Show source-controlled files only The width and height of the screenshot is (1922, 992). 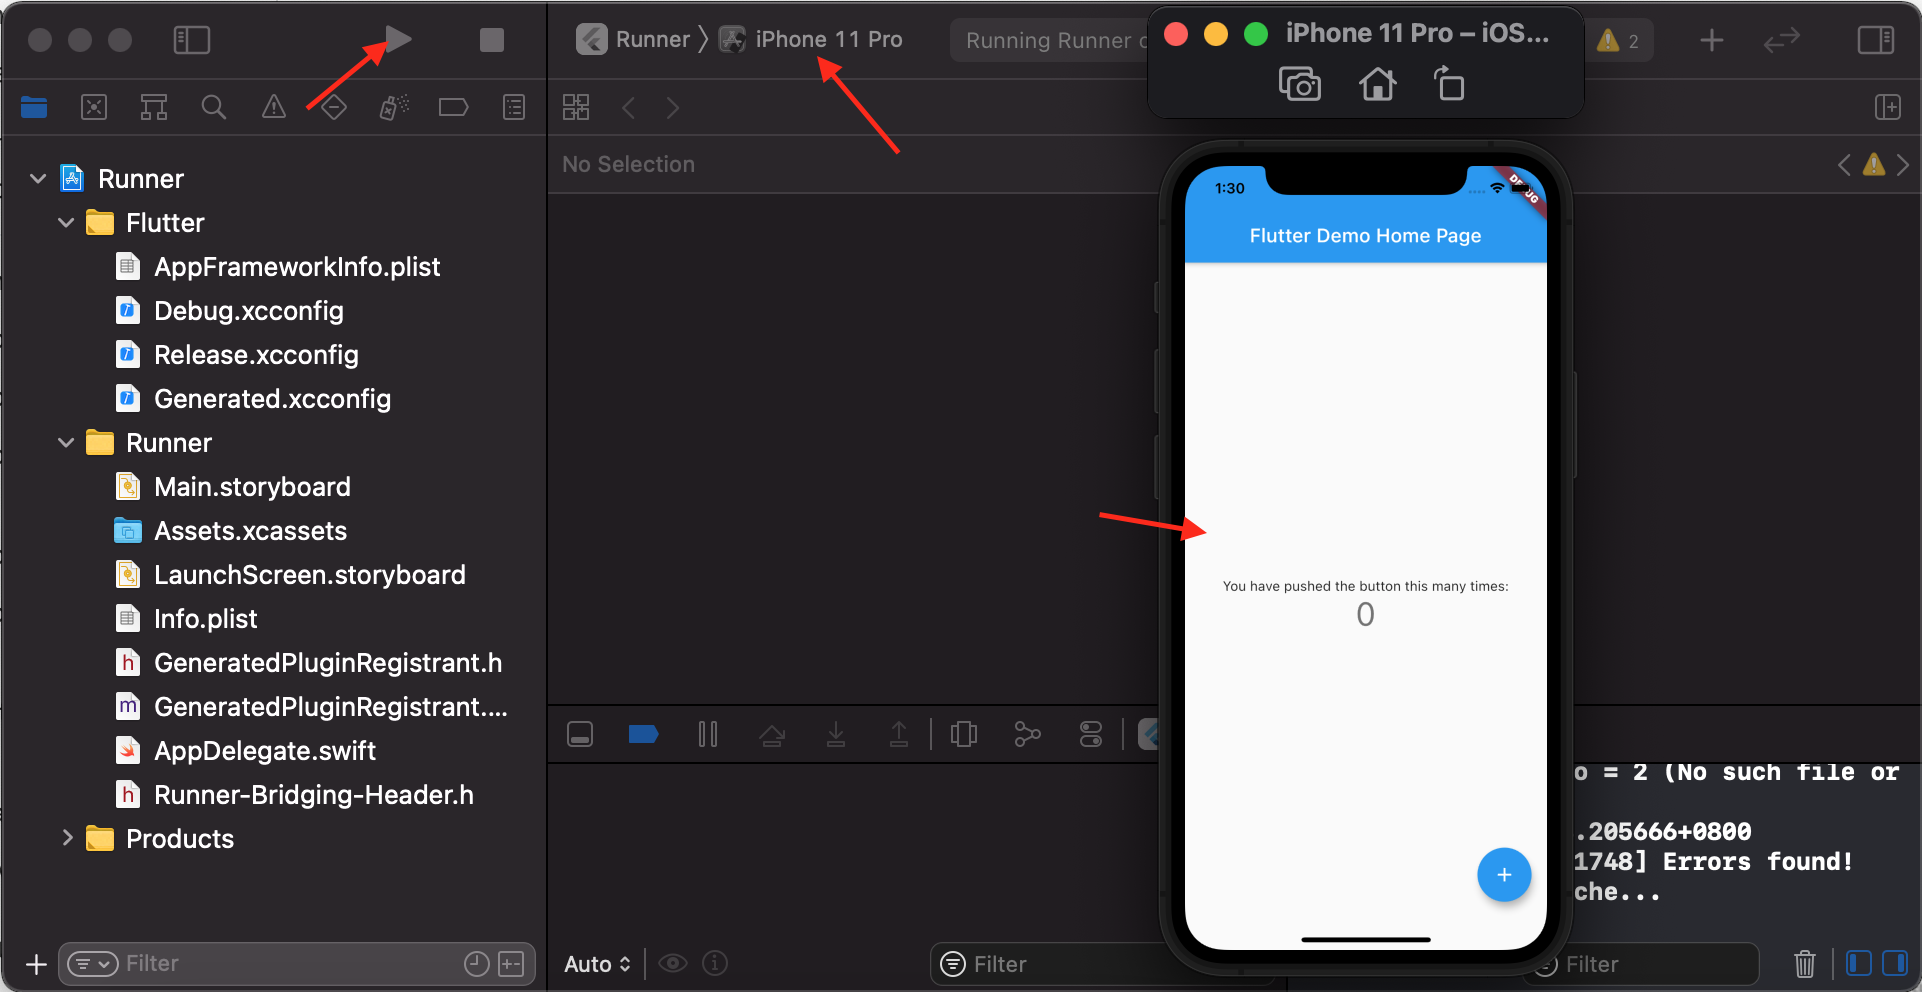(511, 964)
